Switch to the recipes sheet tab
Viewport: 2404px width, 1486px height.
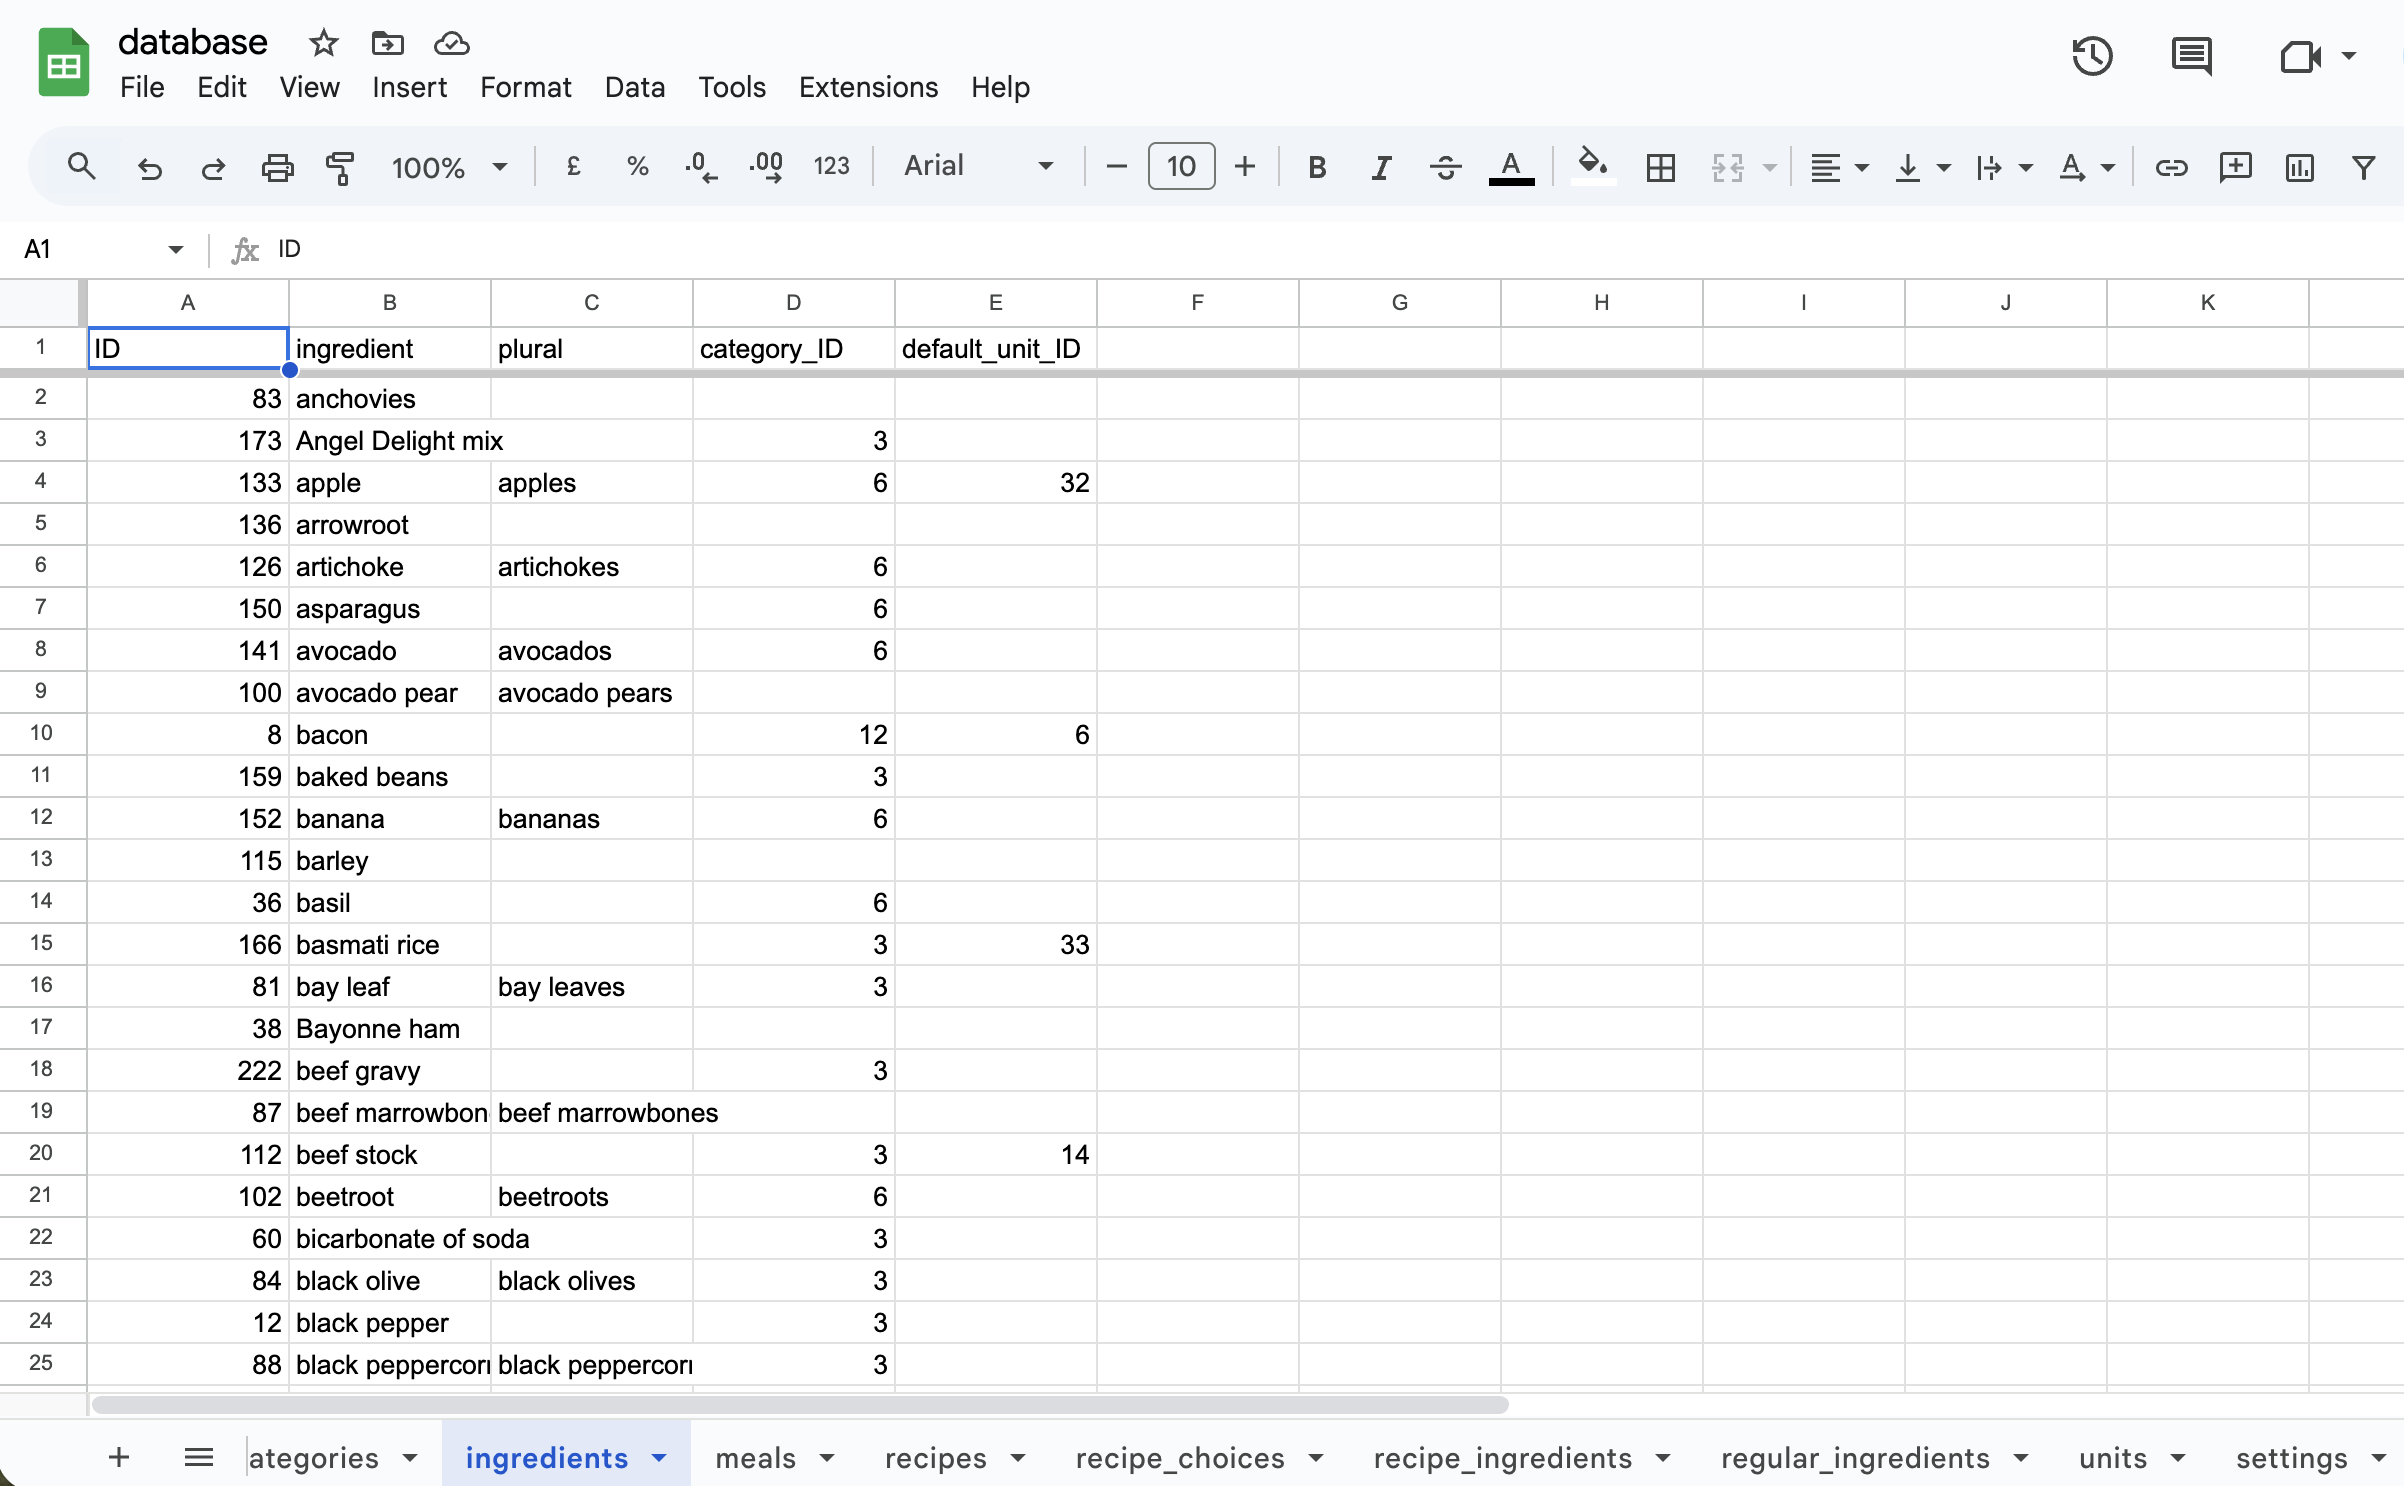pyautogui.click(x=935, y=1458)
